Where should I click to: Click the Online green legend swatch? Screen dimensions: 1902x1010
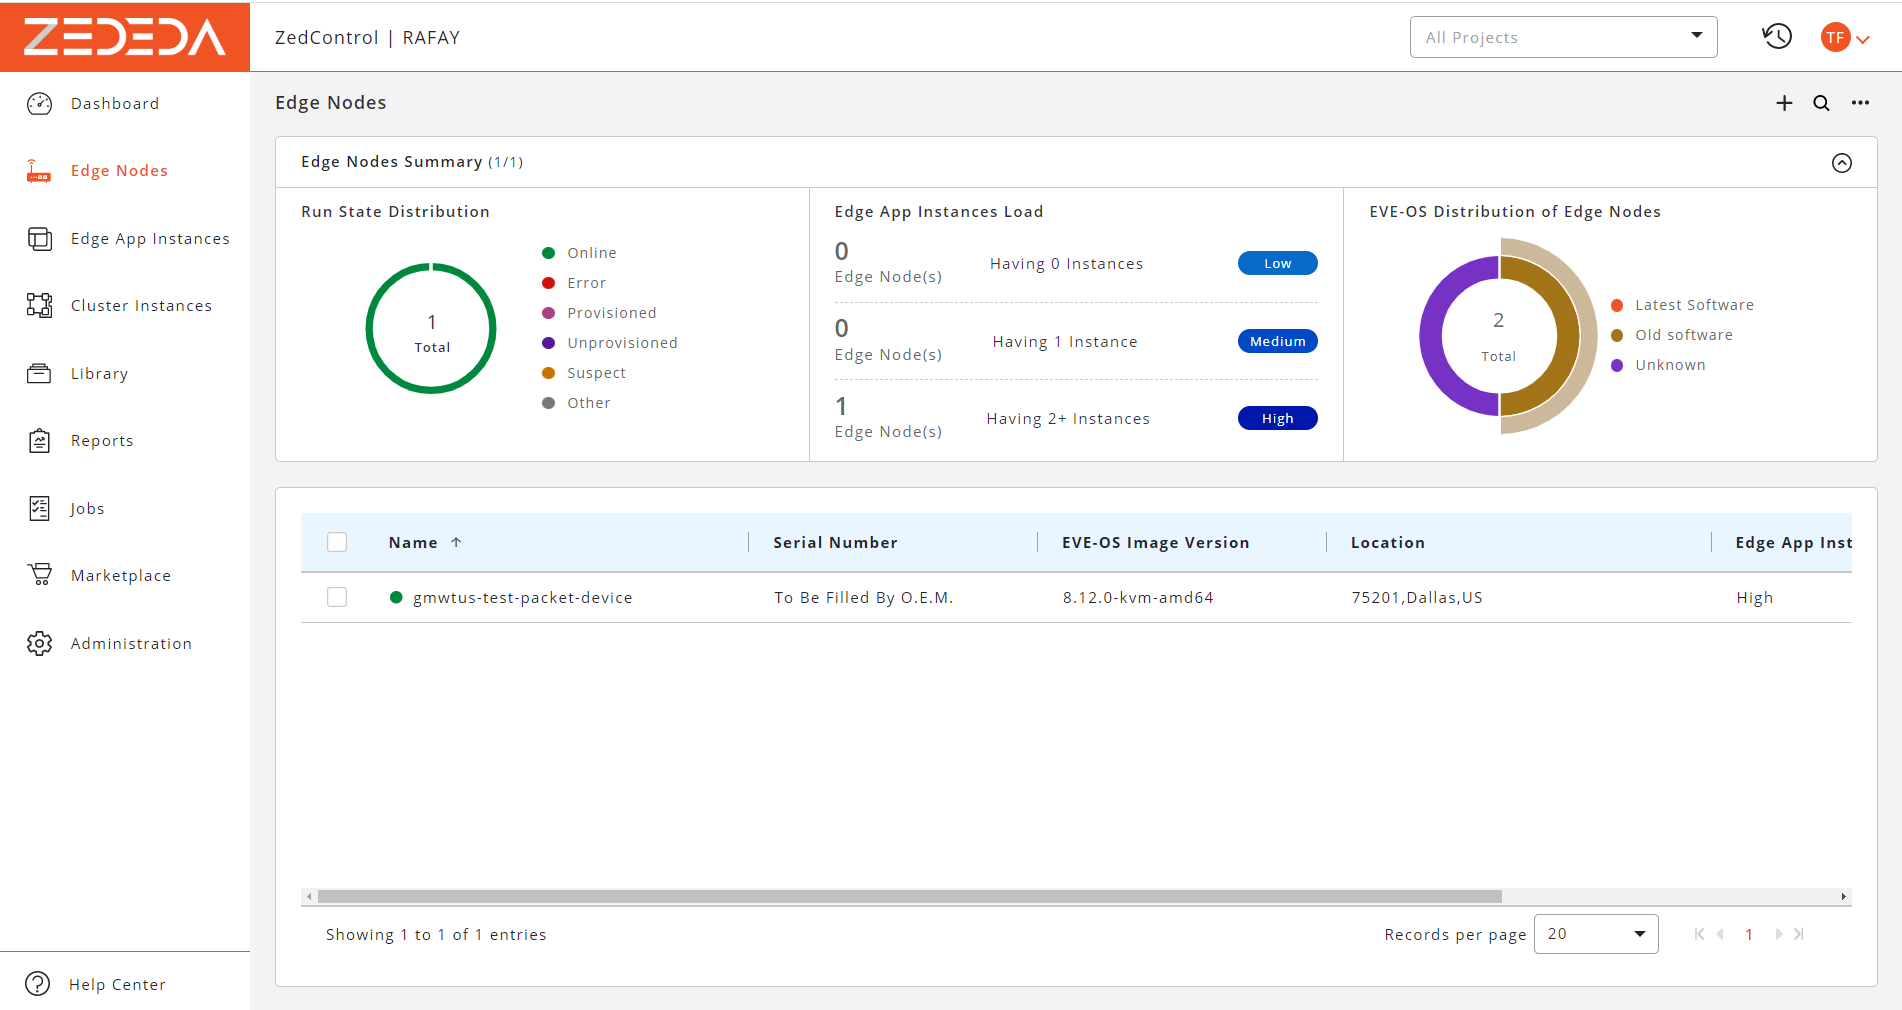pos(548,253)
